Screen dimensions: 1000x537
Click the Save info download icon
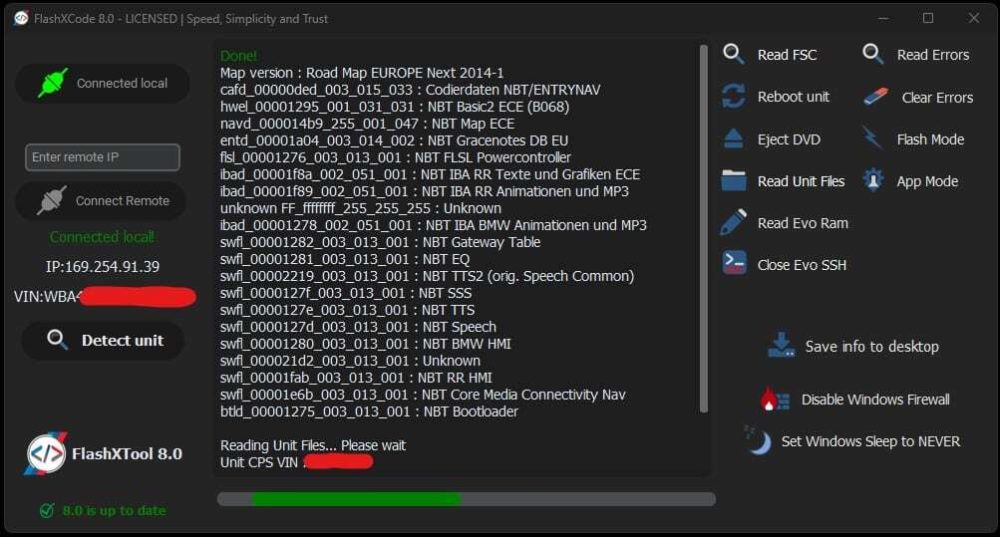[781, 345]
